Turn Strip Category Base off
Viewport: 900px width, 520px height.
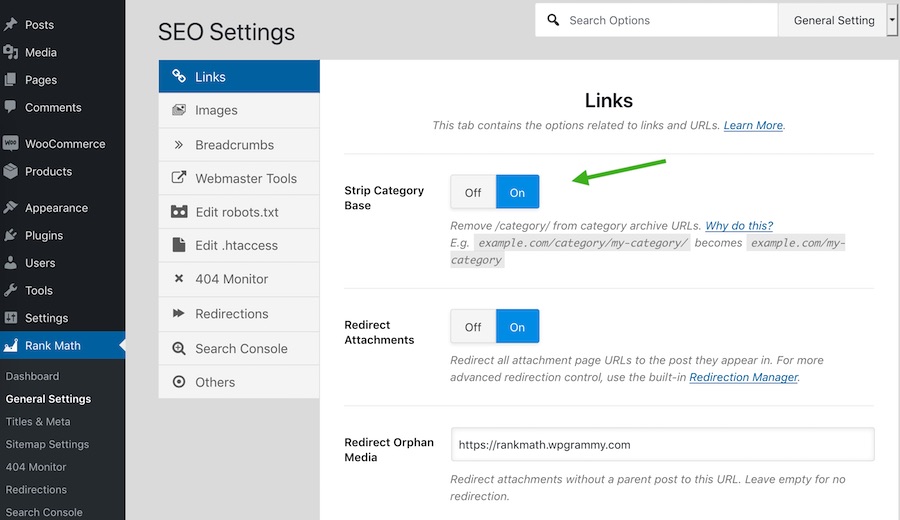point(473,192)
